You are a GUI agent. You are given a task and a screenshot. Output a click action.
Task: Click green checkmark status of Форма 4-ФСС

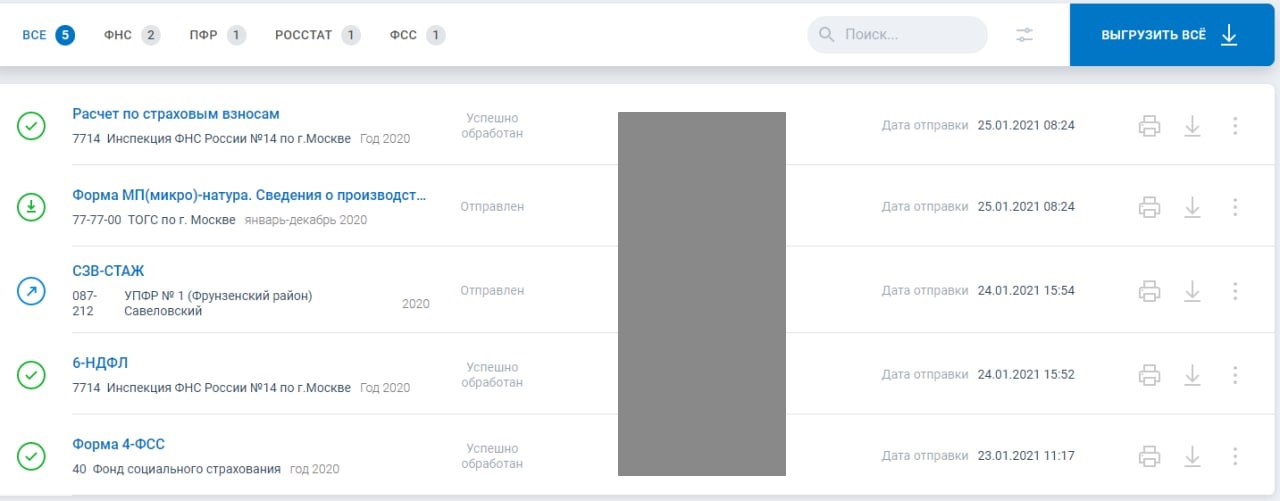coord(32,456)
